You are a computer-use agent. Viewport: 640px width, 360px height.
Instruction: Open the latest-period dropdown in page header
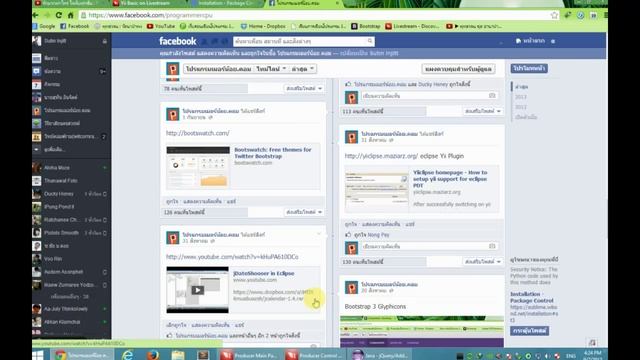pos(302,69)
